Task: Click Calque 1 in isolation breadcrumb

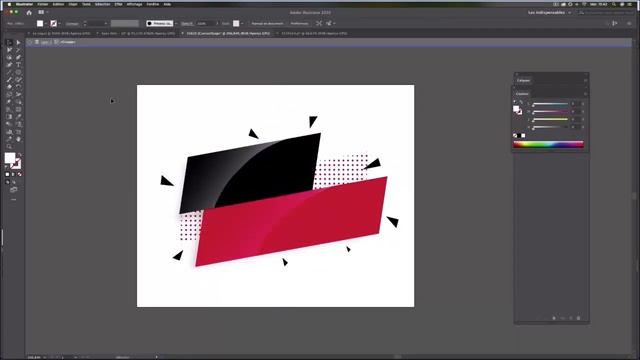Action: point(45,42)
